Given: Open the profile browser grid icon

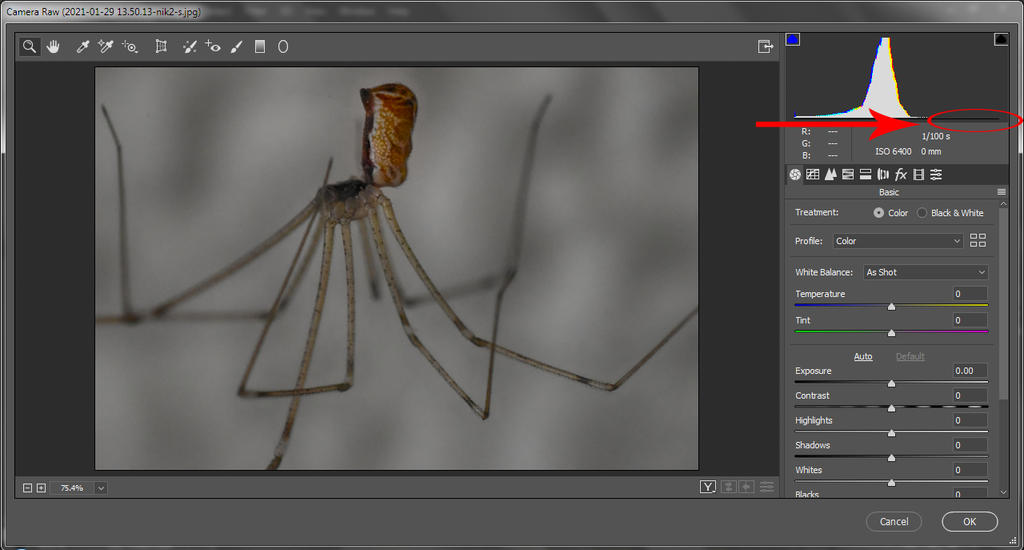Looking at the screenshot, I should pos(978,241).
